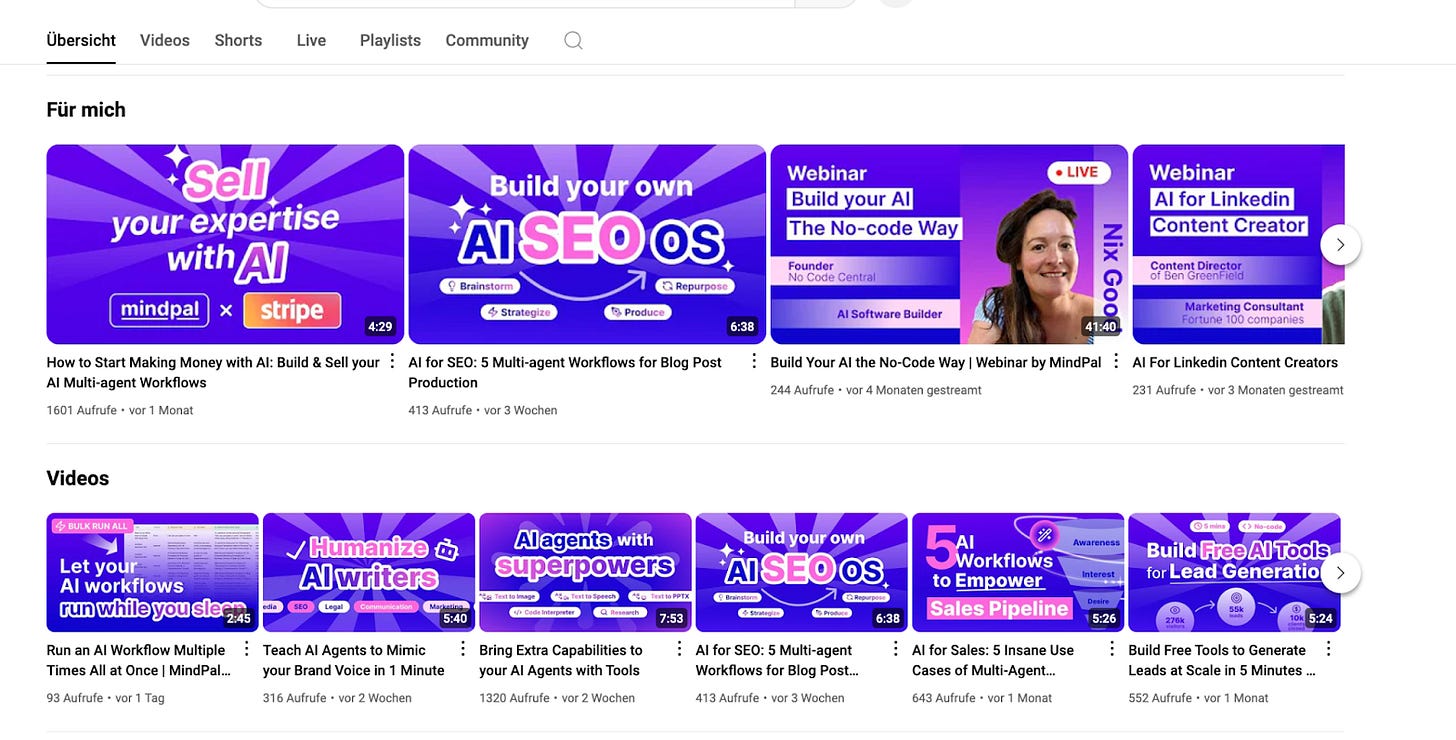Click '231 Aufrufe • vor 3 Monaten gestreamt' text
The height and width of the screenshot is (740, 1456).
[x=1238, y=390]
